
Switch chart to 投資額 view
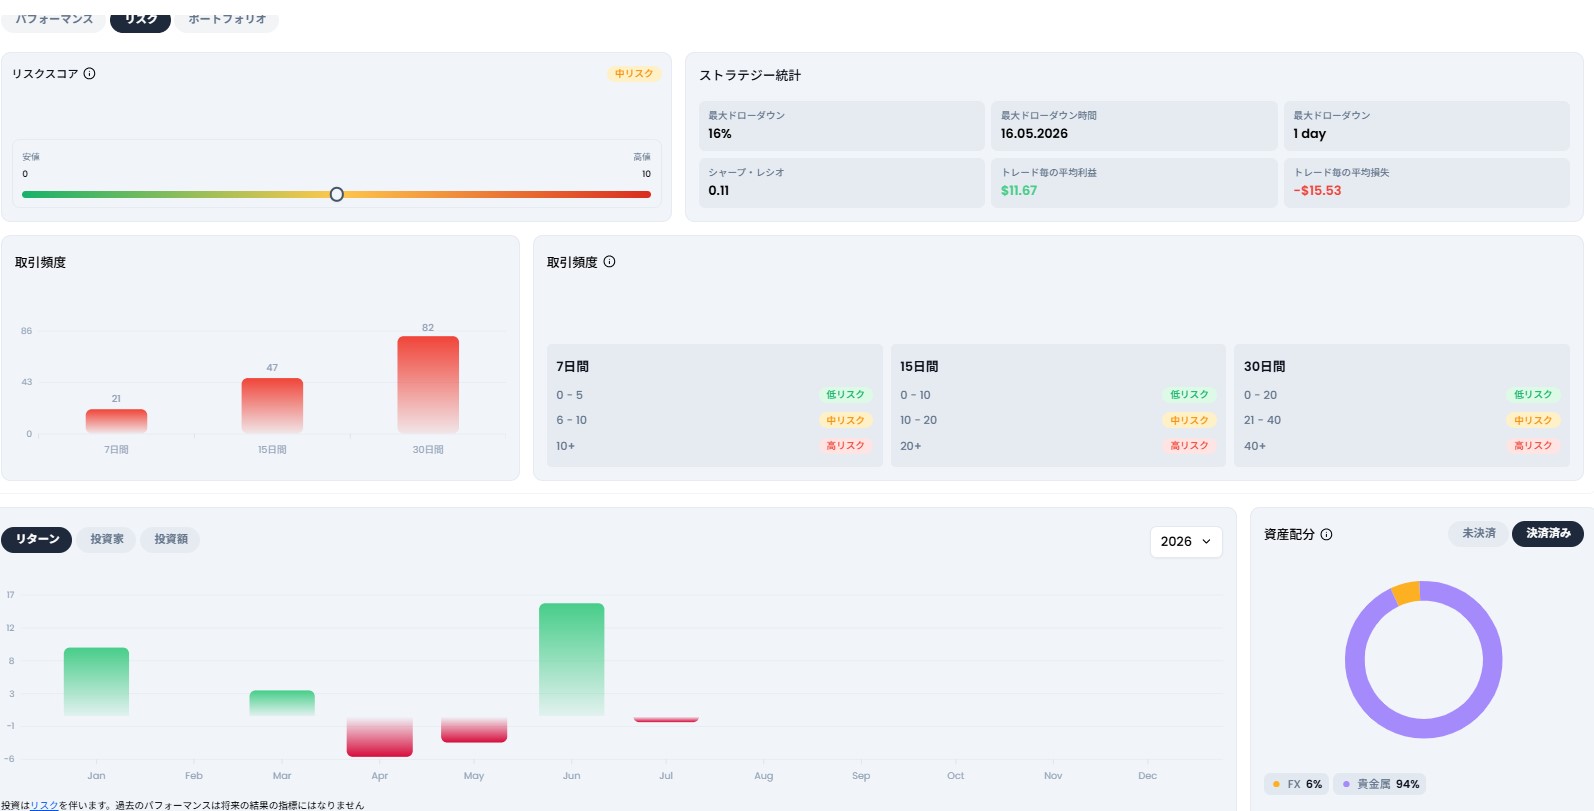(x=171, y=539)
